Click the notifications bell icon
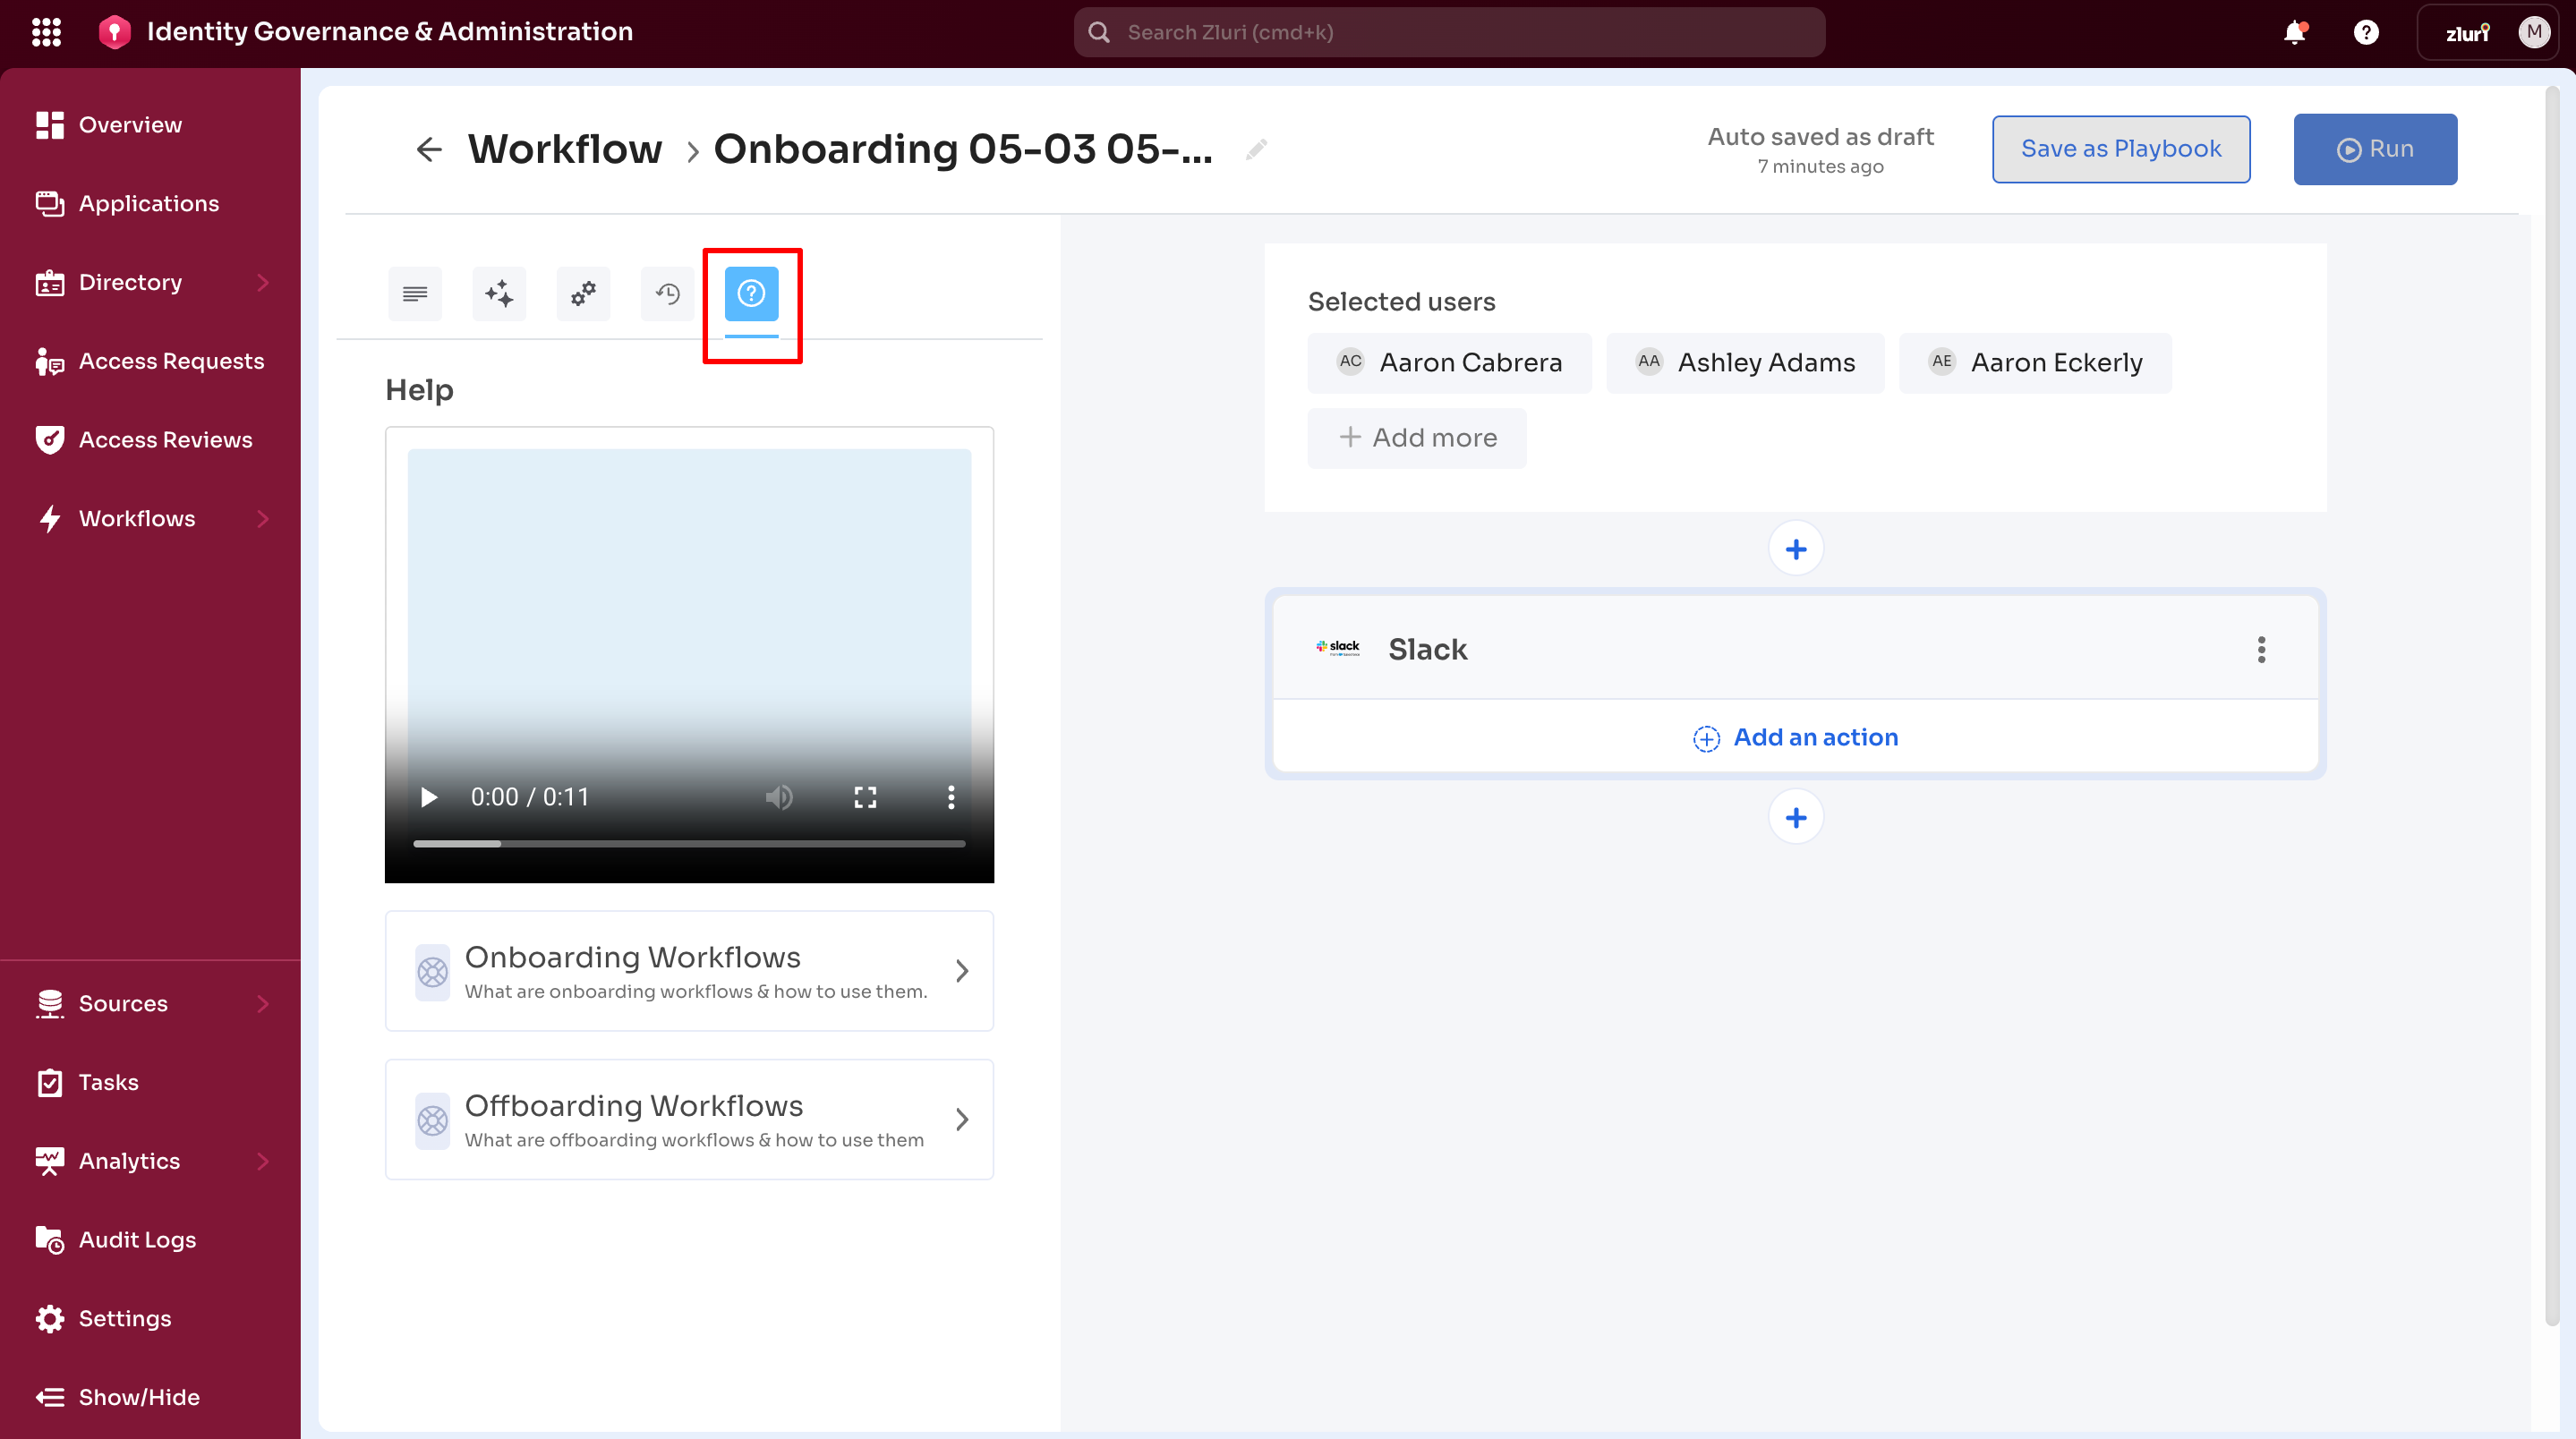The width and height of the screenshot is (2576, 1439). (2294, 33)
